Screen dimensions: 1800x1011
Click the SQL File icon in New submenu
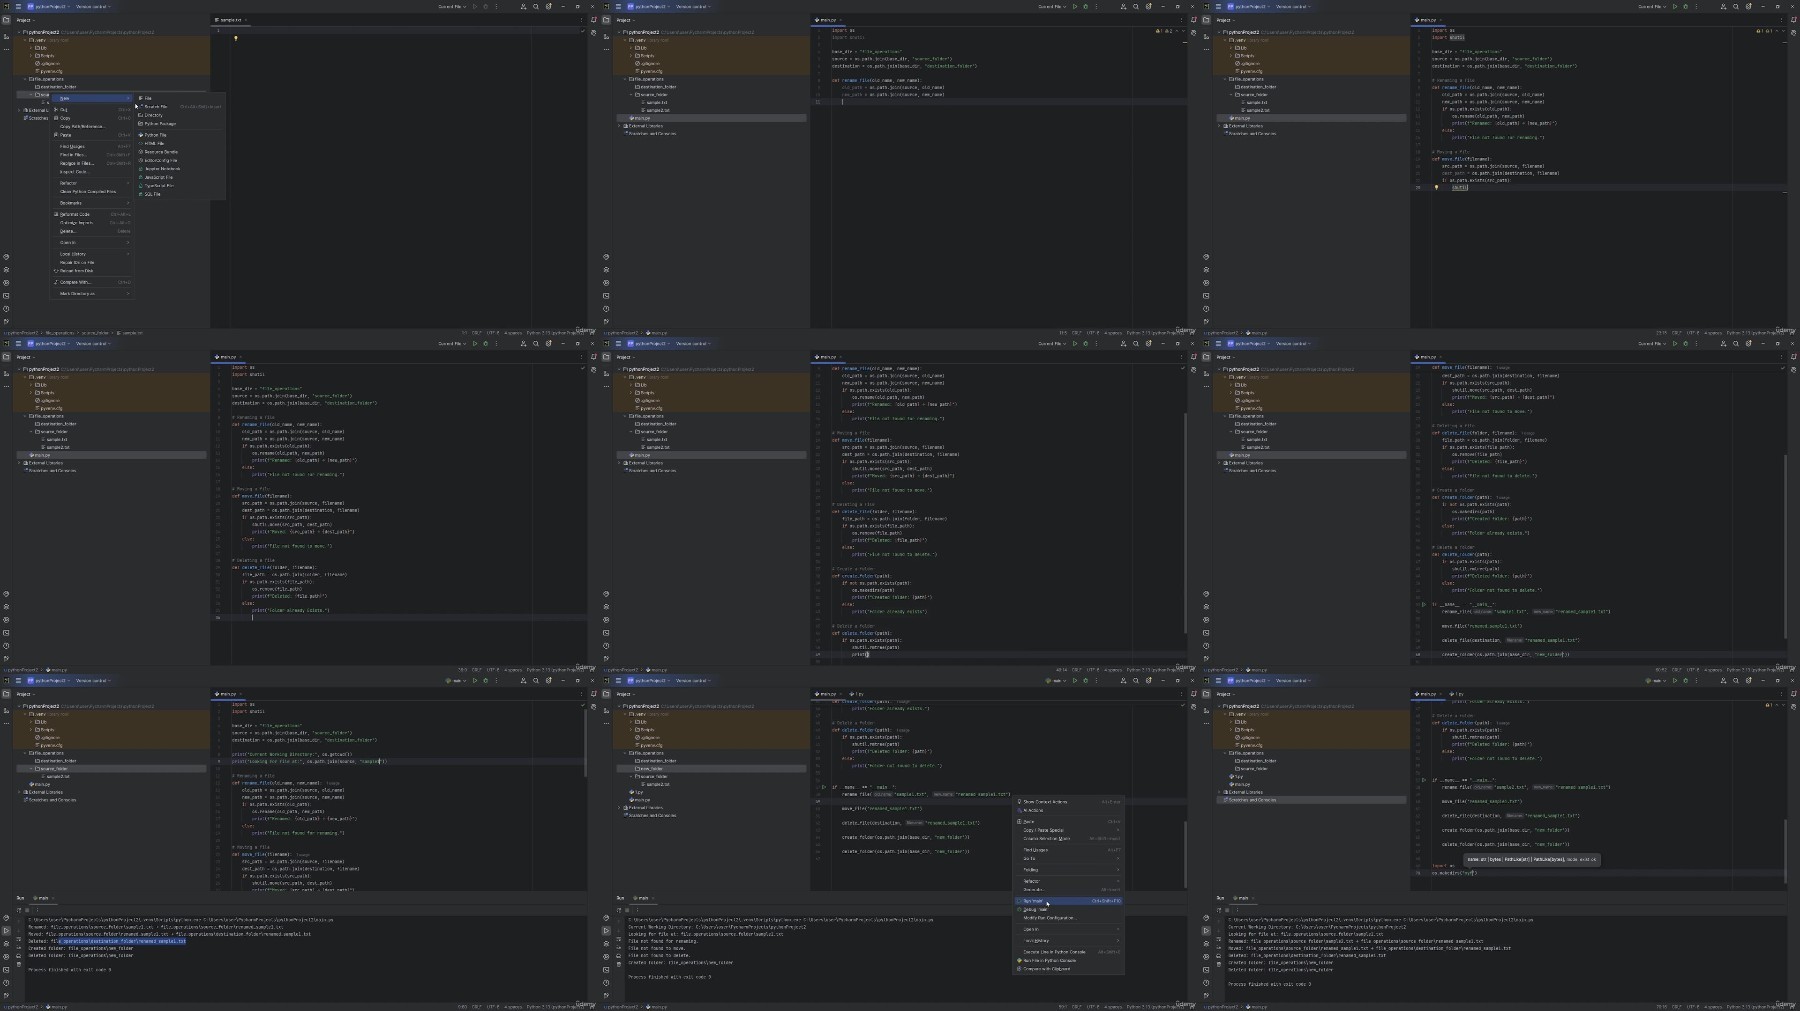(x=141, y=194)
